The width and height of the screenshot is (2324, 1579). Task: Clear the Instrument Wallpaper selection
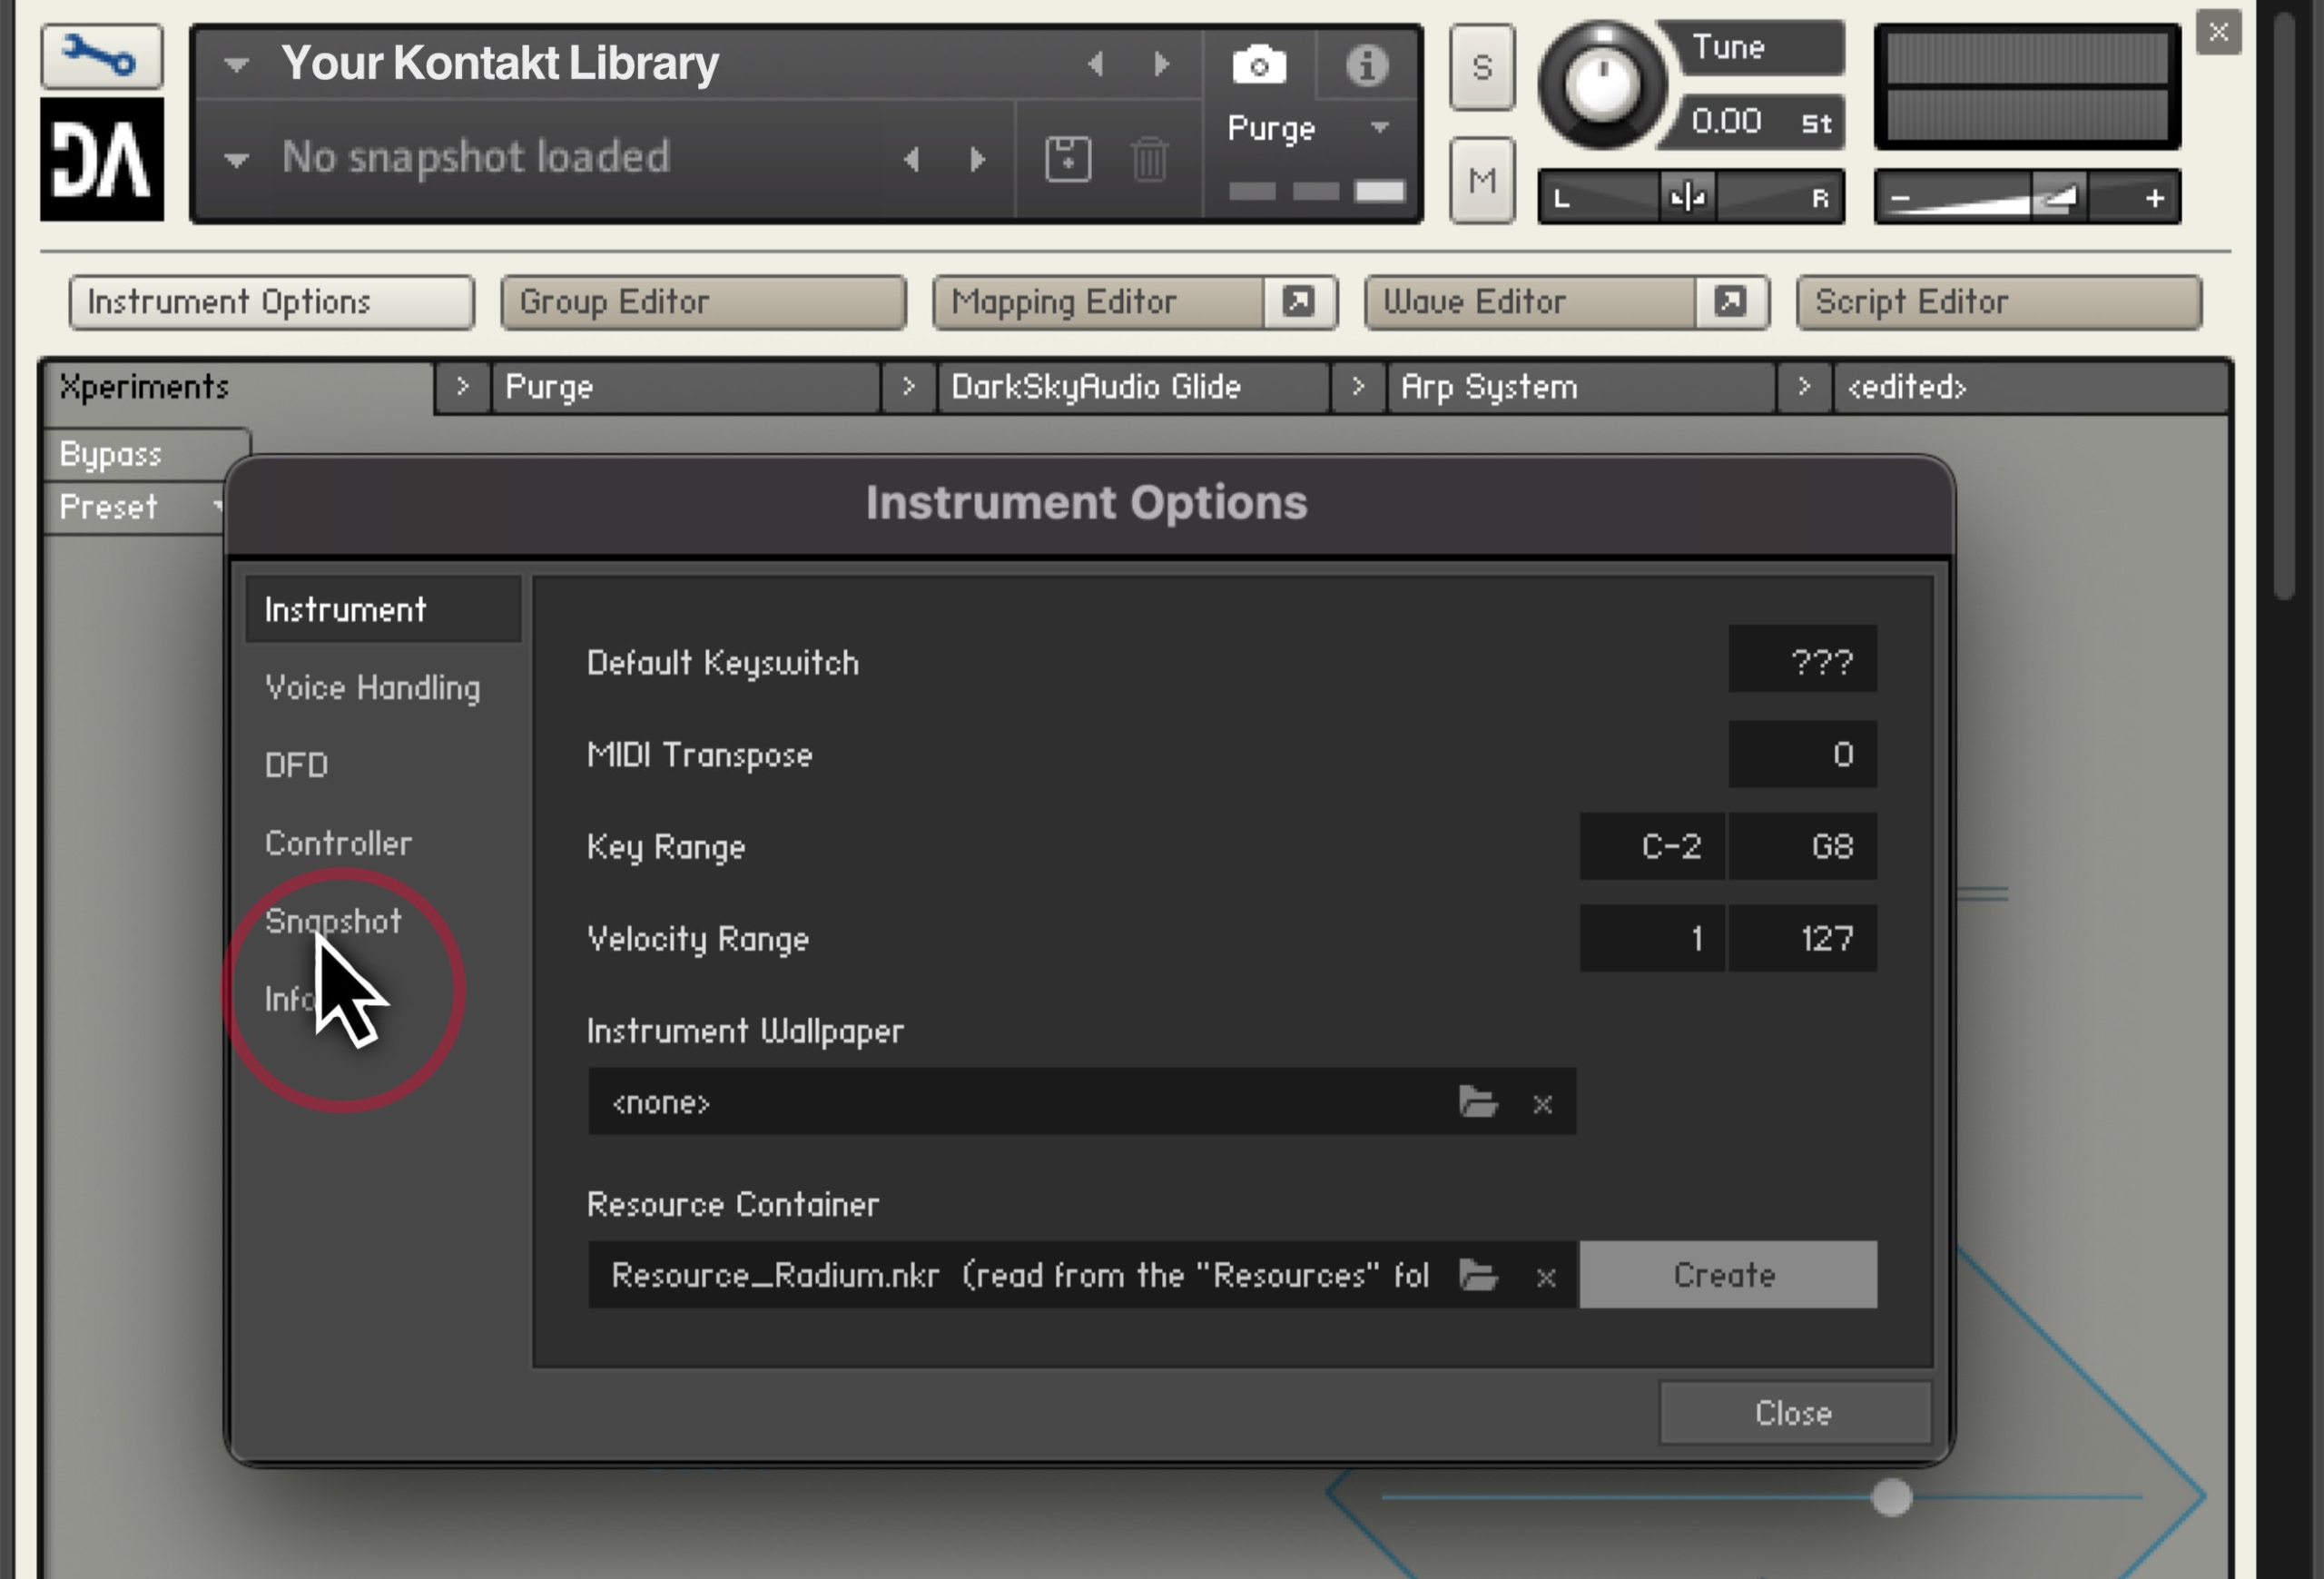click(x=1542, y=1104)
